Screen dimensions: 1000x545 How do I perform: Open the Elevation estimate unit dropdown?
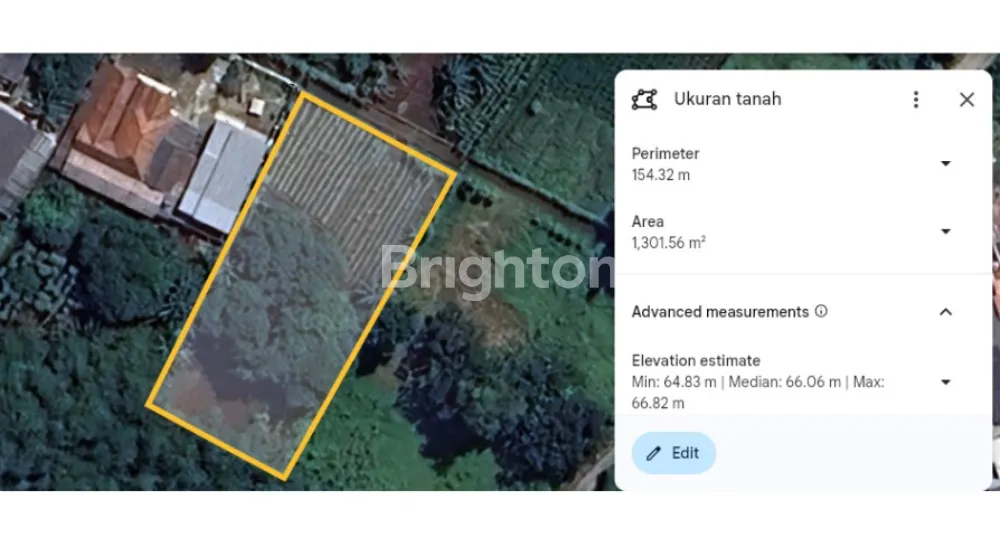click(x=945, y=382)
